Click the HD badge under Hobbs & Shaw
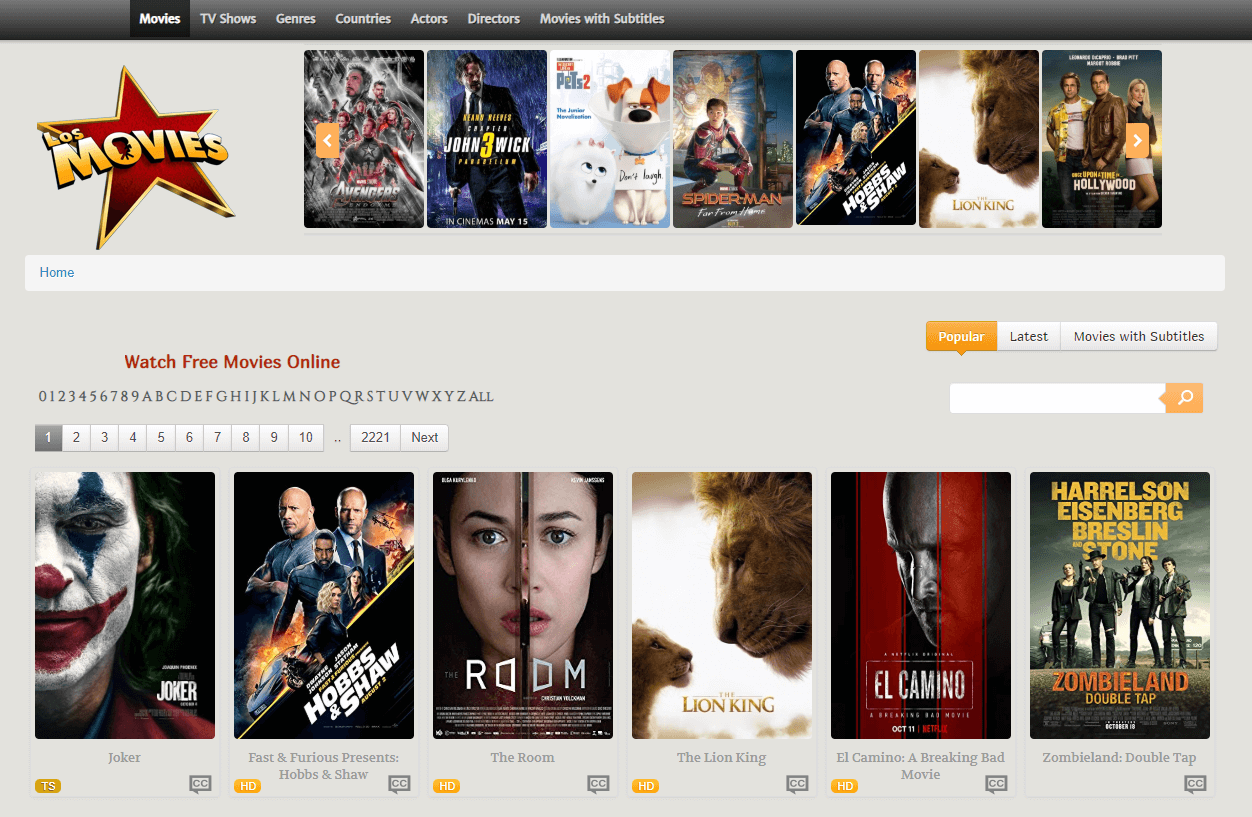The height and width of the screenshot is (817, 1252). tap(247, 786)
